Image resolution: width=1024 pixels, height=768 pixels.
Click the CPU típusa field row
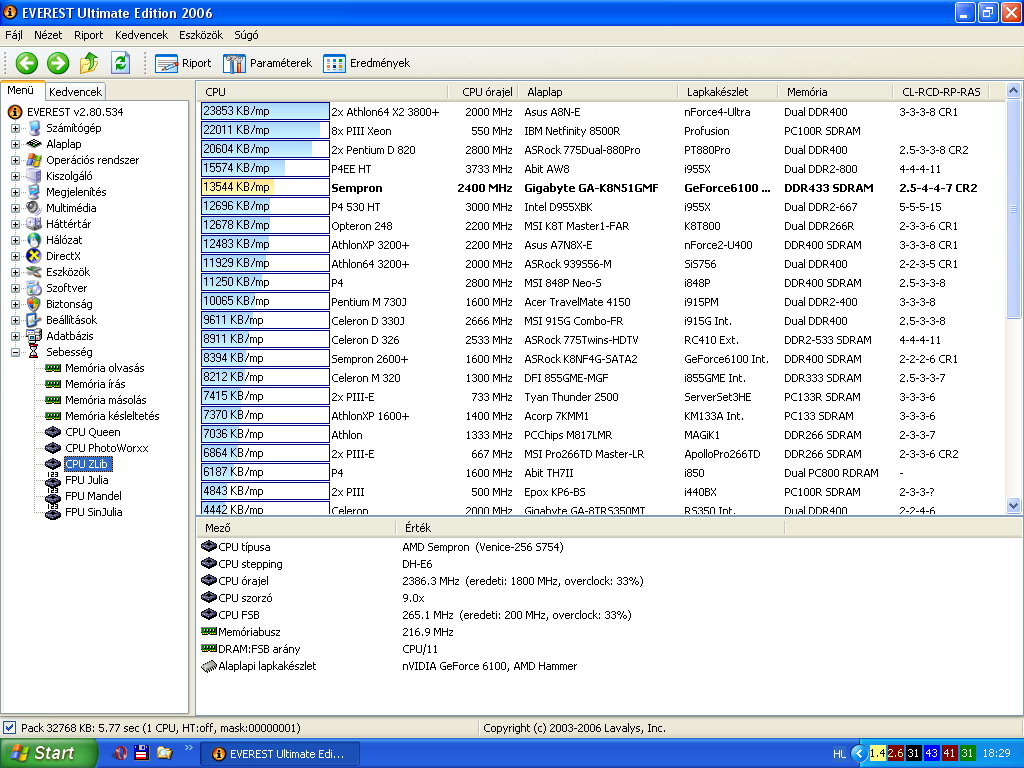tap(609, 547)
